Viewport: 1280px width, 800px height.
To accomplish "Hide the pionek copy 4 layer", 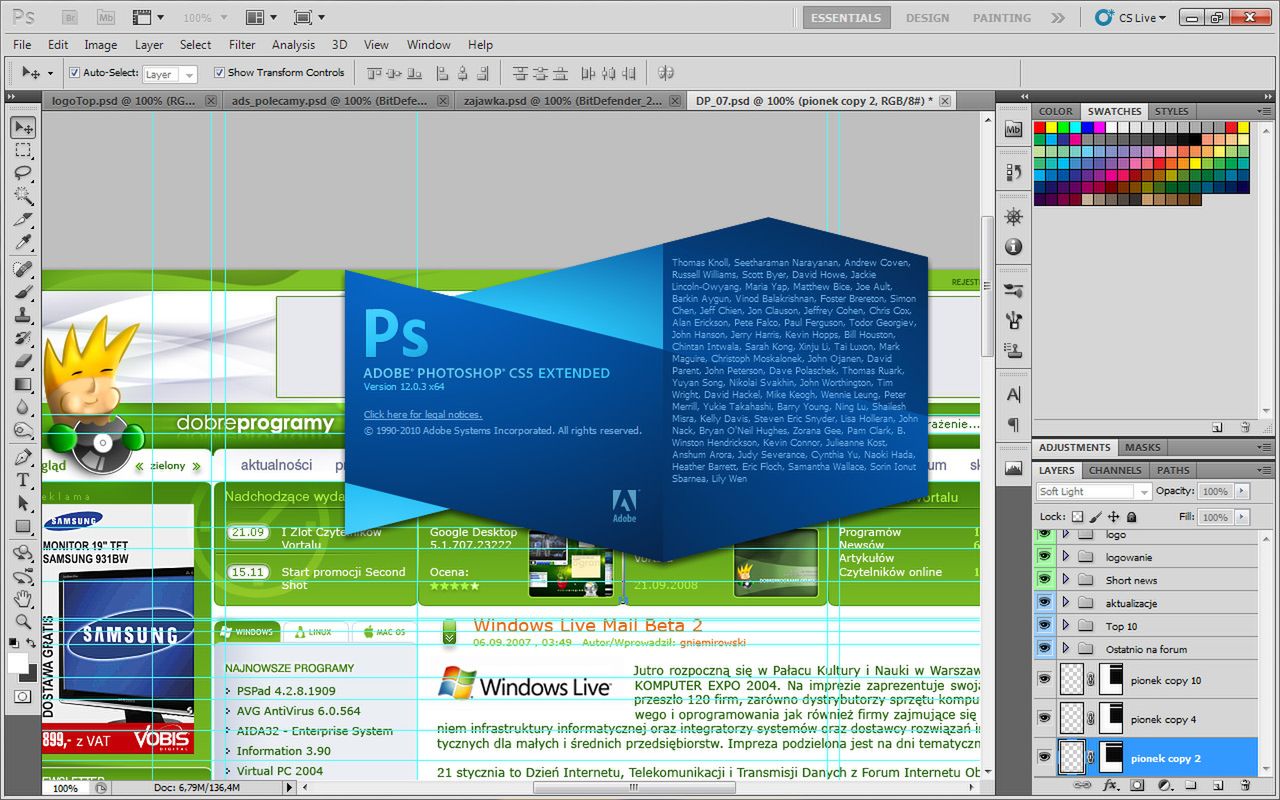I will tap(1044, 719).
